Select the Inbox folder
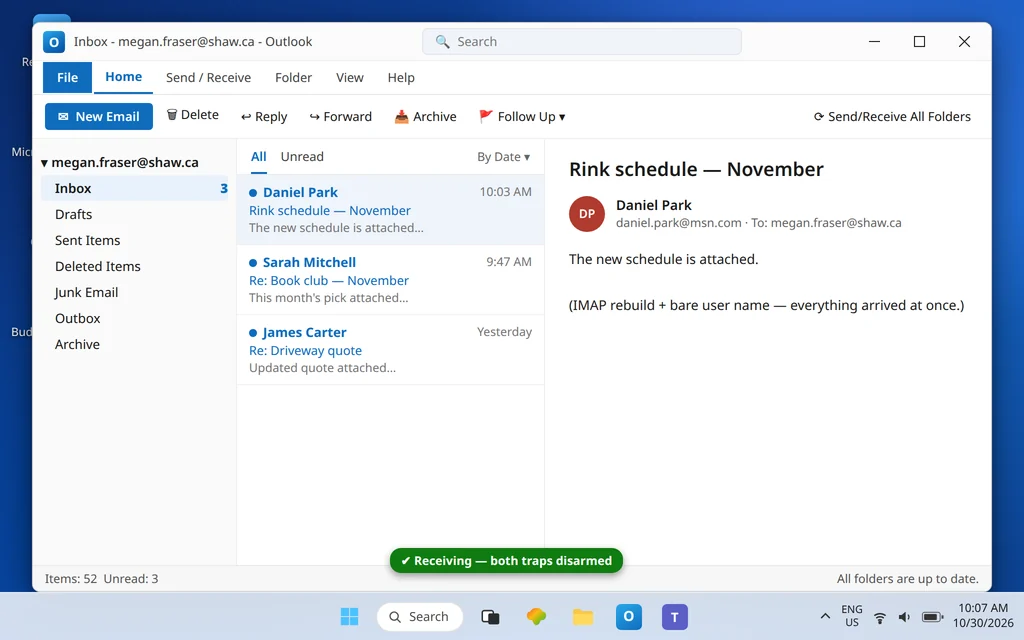 [135, 188]
